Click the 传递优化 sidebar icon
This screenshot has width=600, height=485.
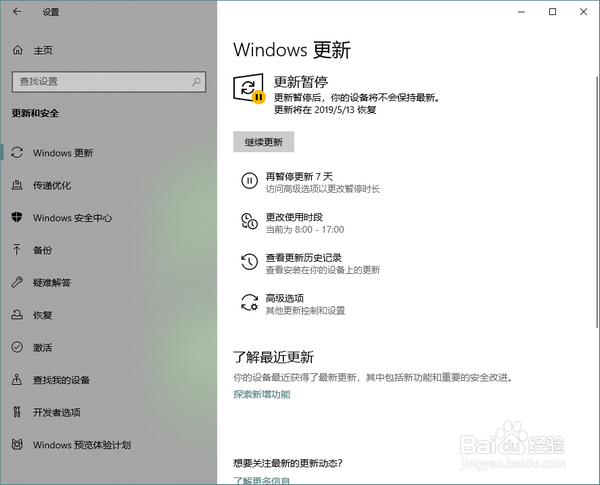[17, 185]
